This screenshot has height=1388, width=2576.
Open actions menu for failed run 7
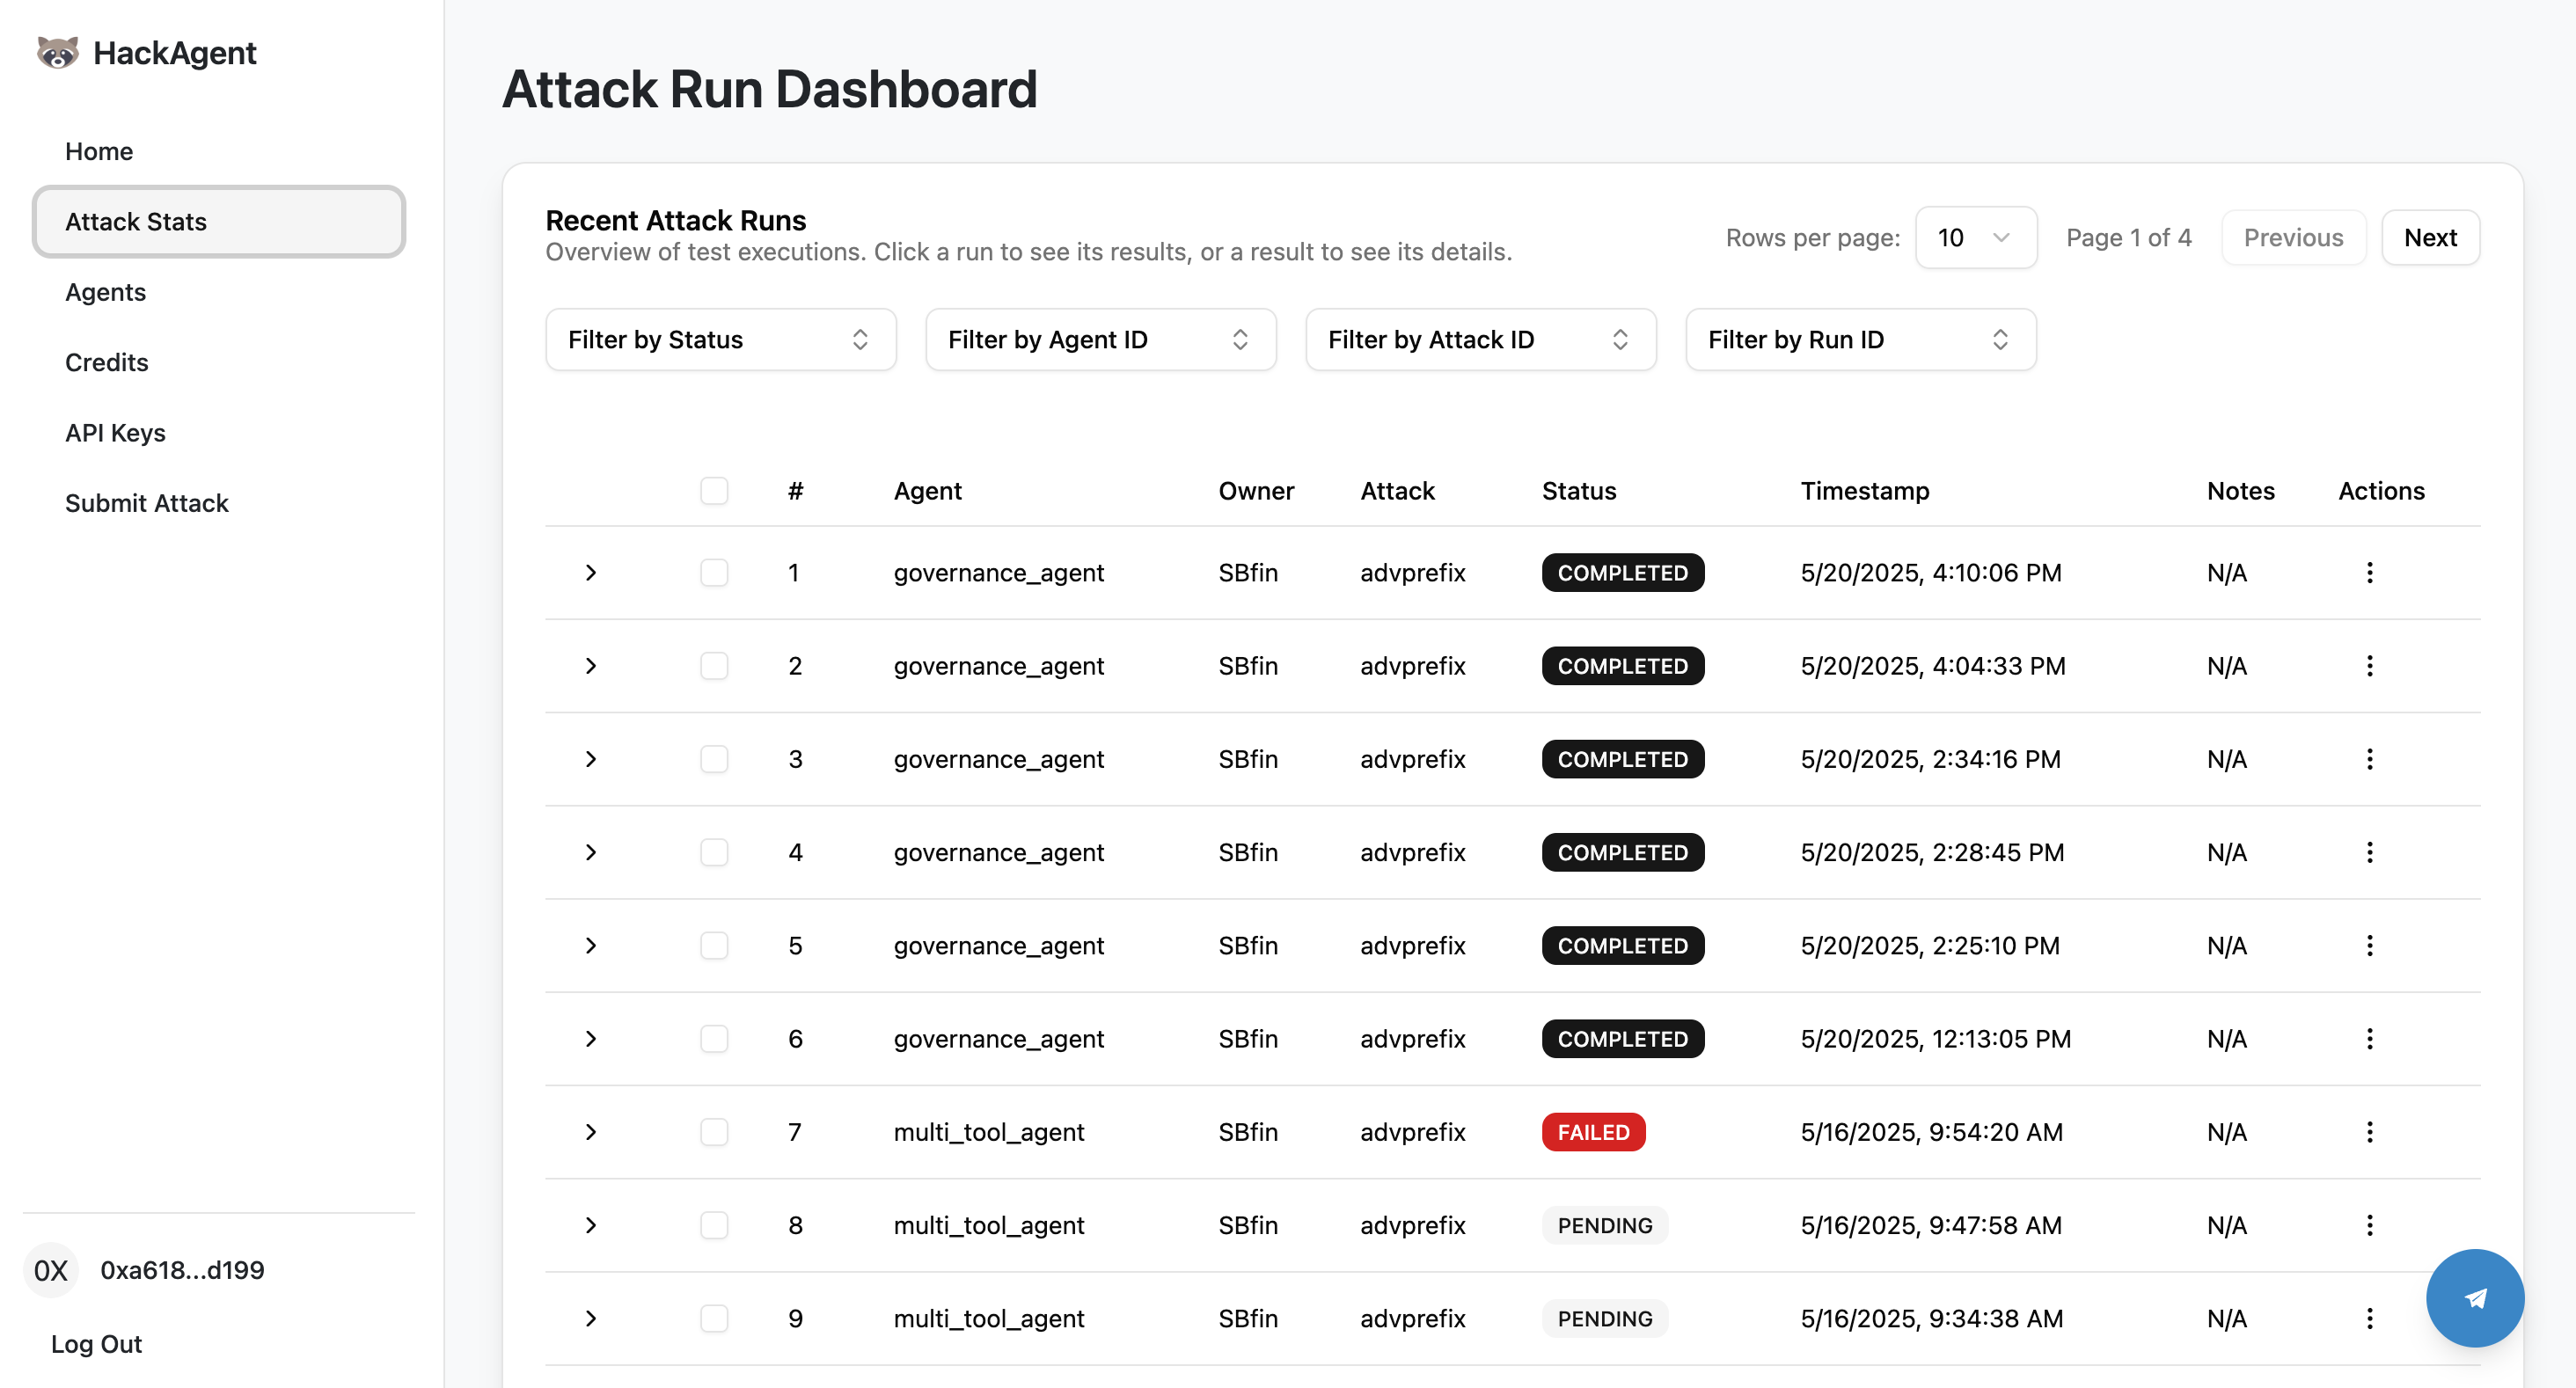pyautogui.click(x=2369, y=1132)
